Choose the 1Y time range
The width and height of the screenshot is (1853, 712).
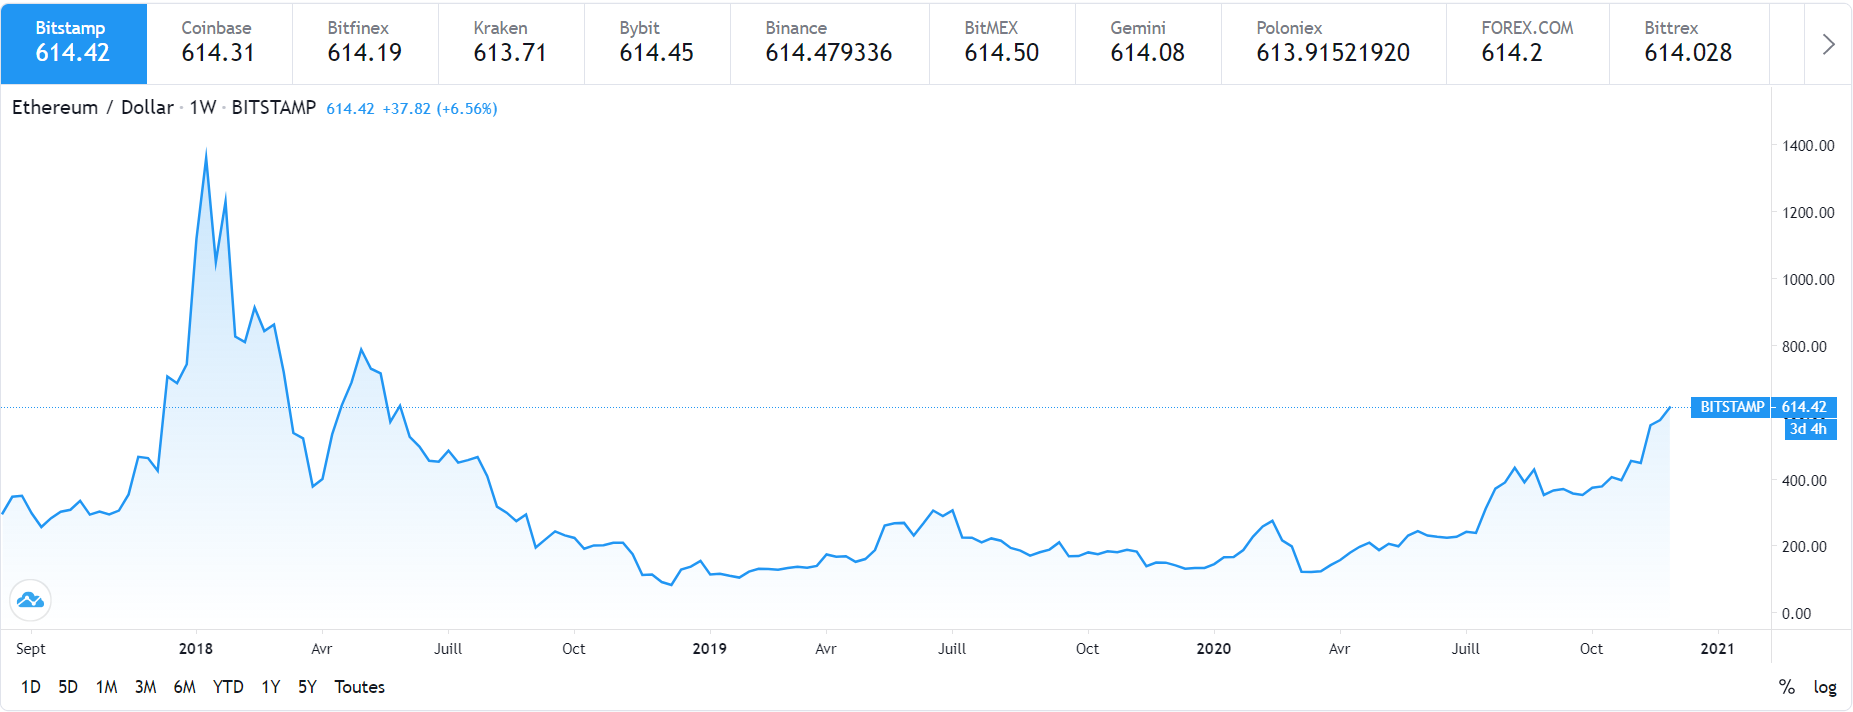coord(271,687)
